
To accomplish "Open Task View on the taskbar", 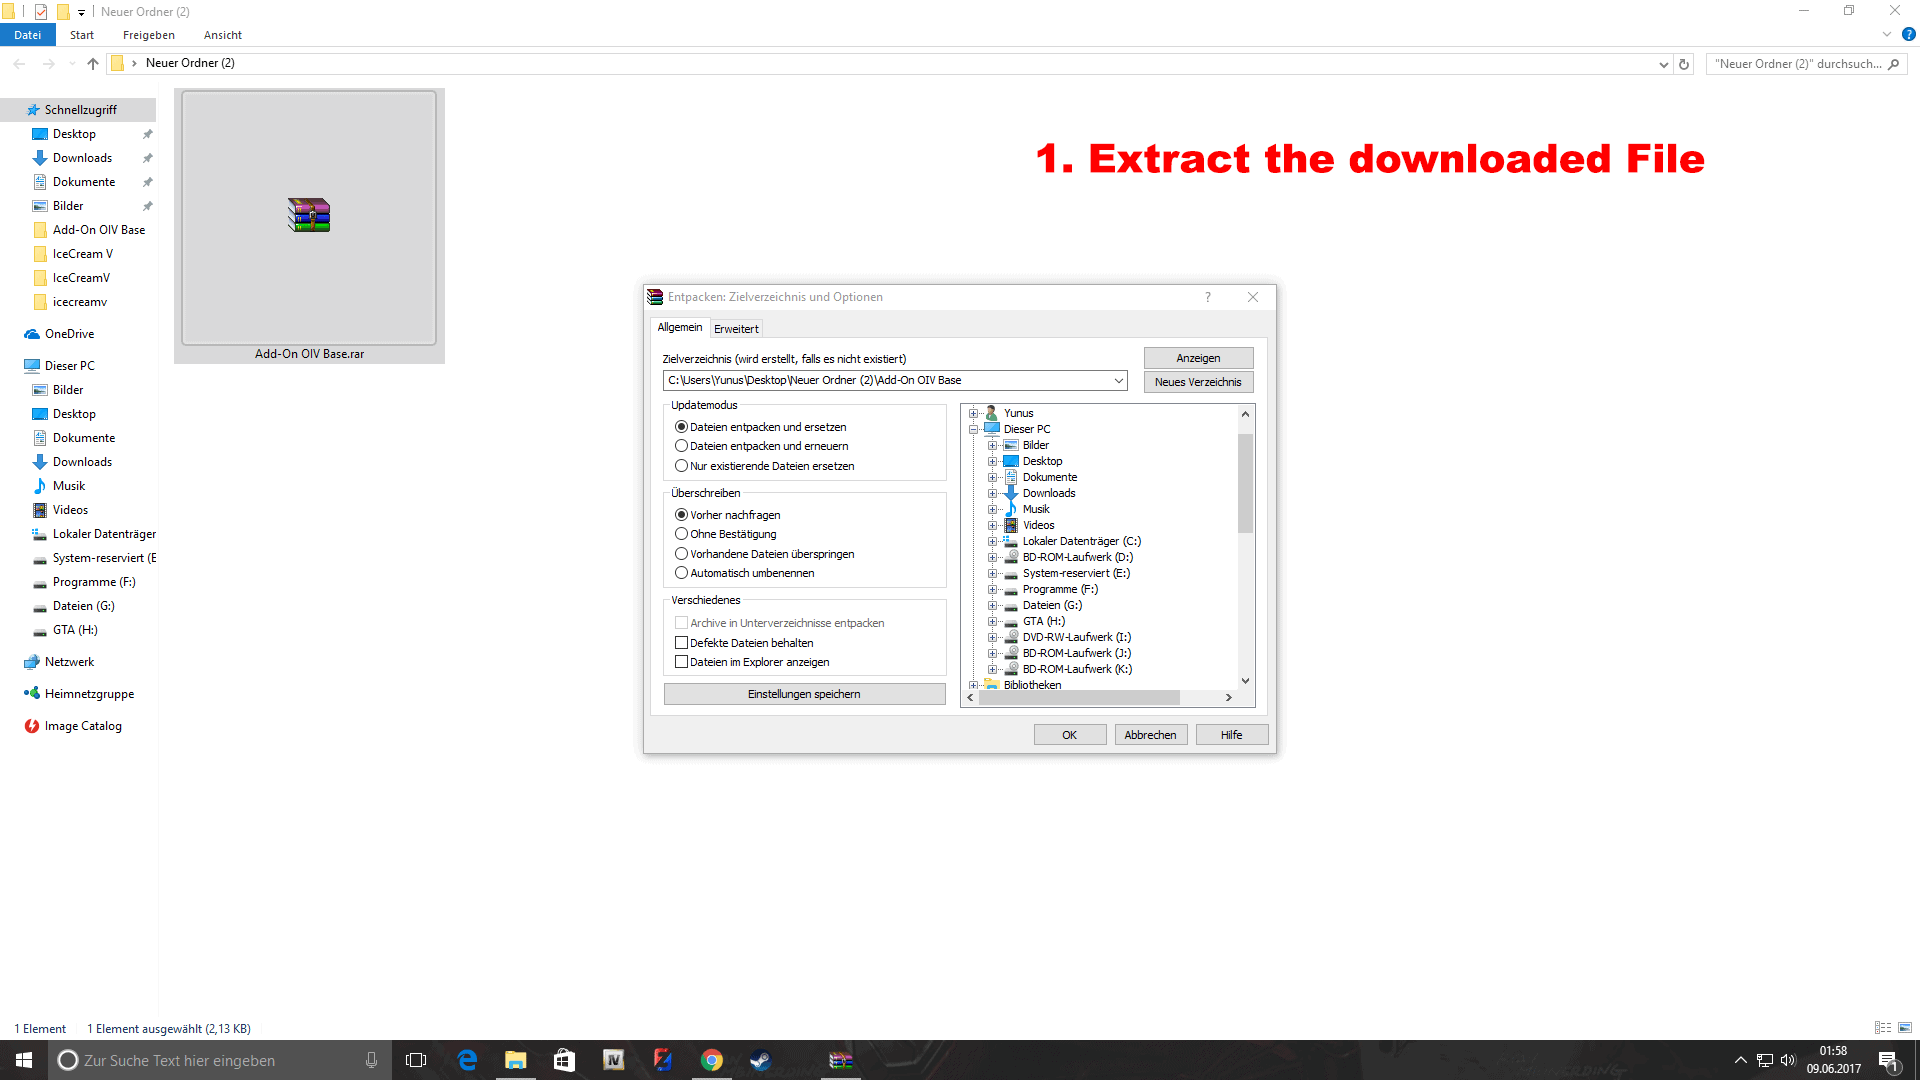I will (416, 1060).
